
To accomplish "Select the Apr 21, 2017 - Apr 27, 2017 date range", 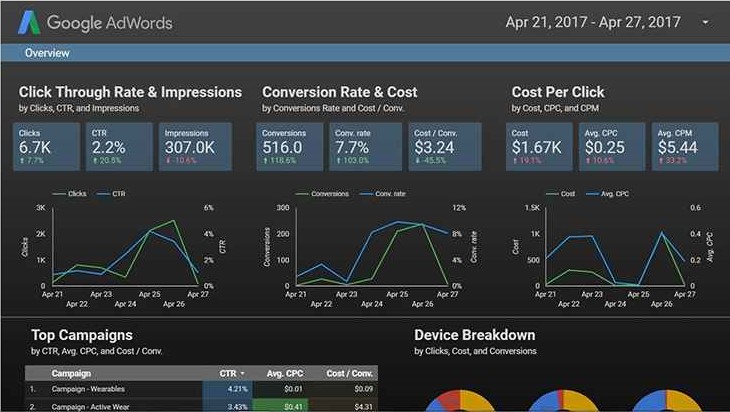I will pos(592,22).
